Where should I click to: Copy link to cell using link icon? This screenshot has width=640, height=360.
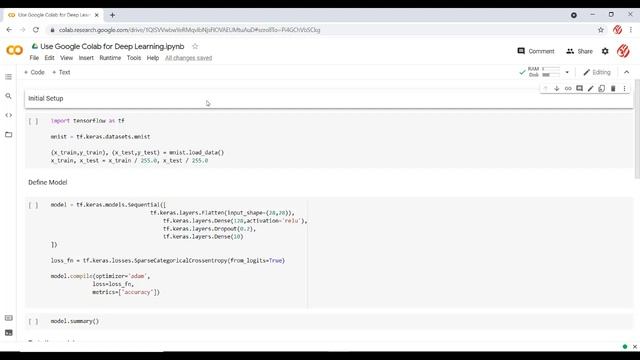(x=568, y=89)
